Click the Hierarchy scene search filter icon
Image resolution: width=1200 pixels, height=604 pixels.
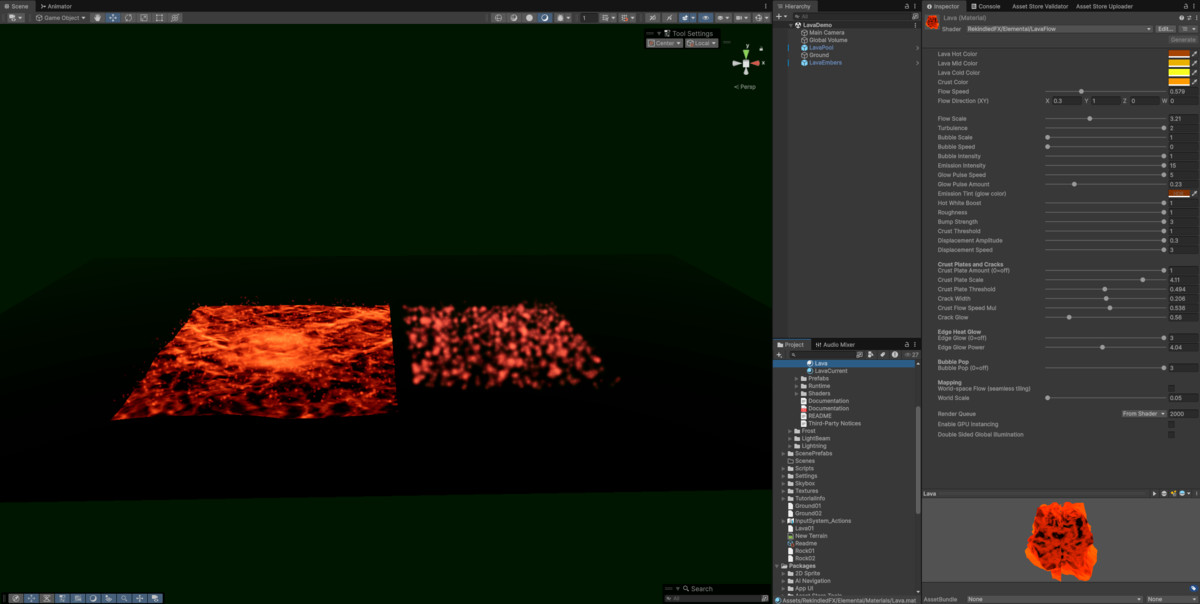pyautogui.click(x=915, y=16)
